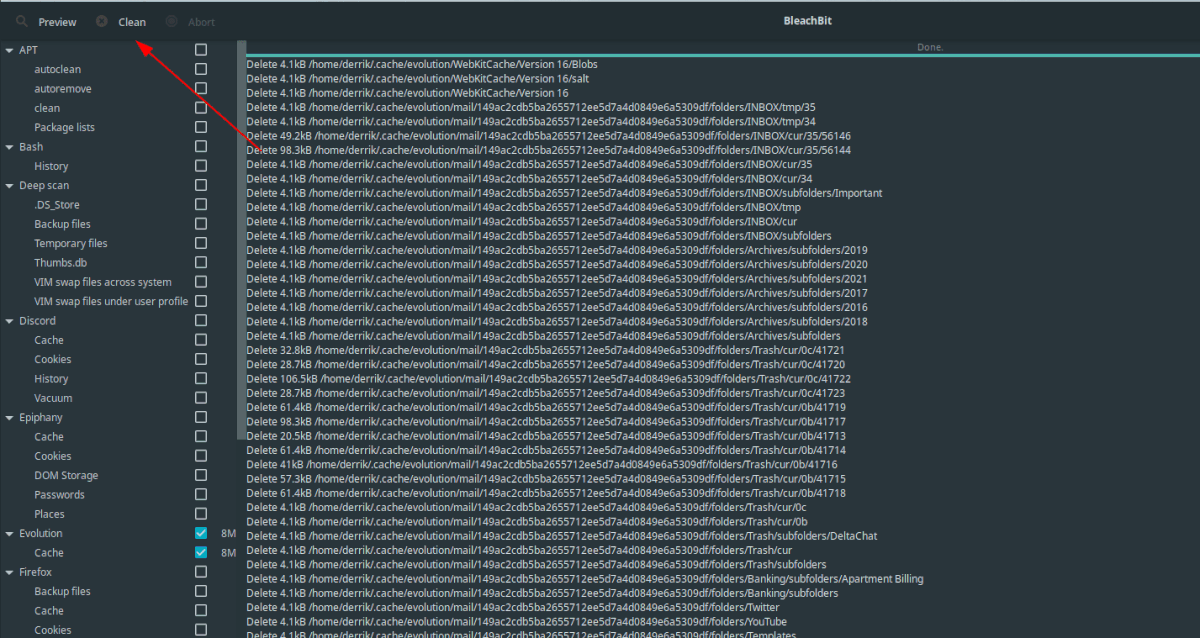
Task: Select Firefox Backup files item
Action: pyautogui.click(x=62, y=591)
